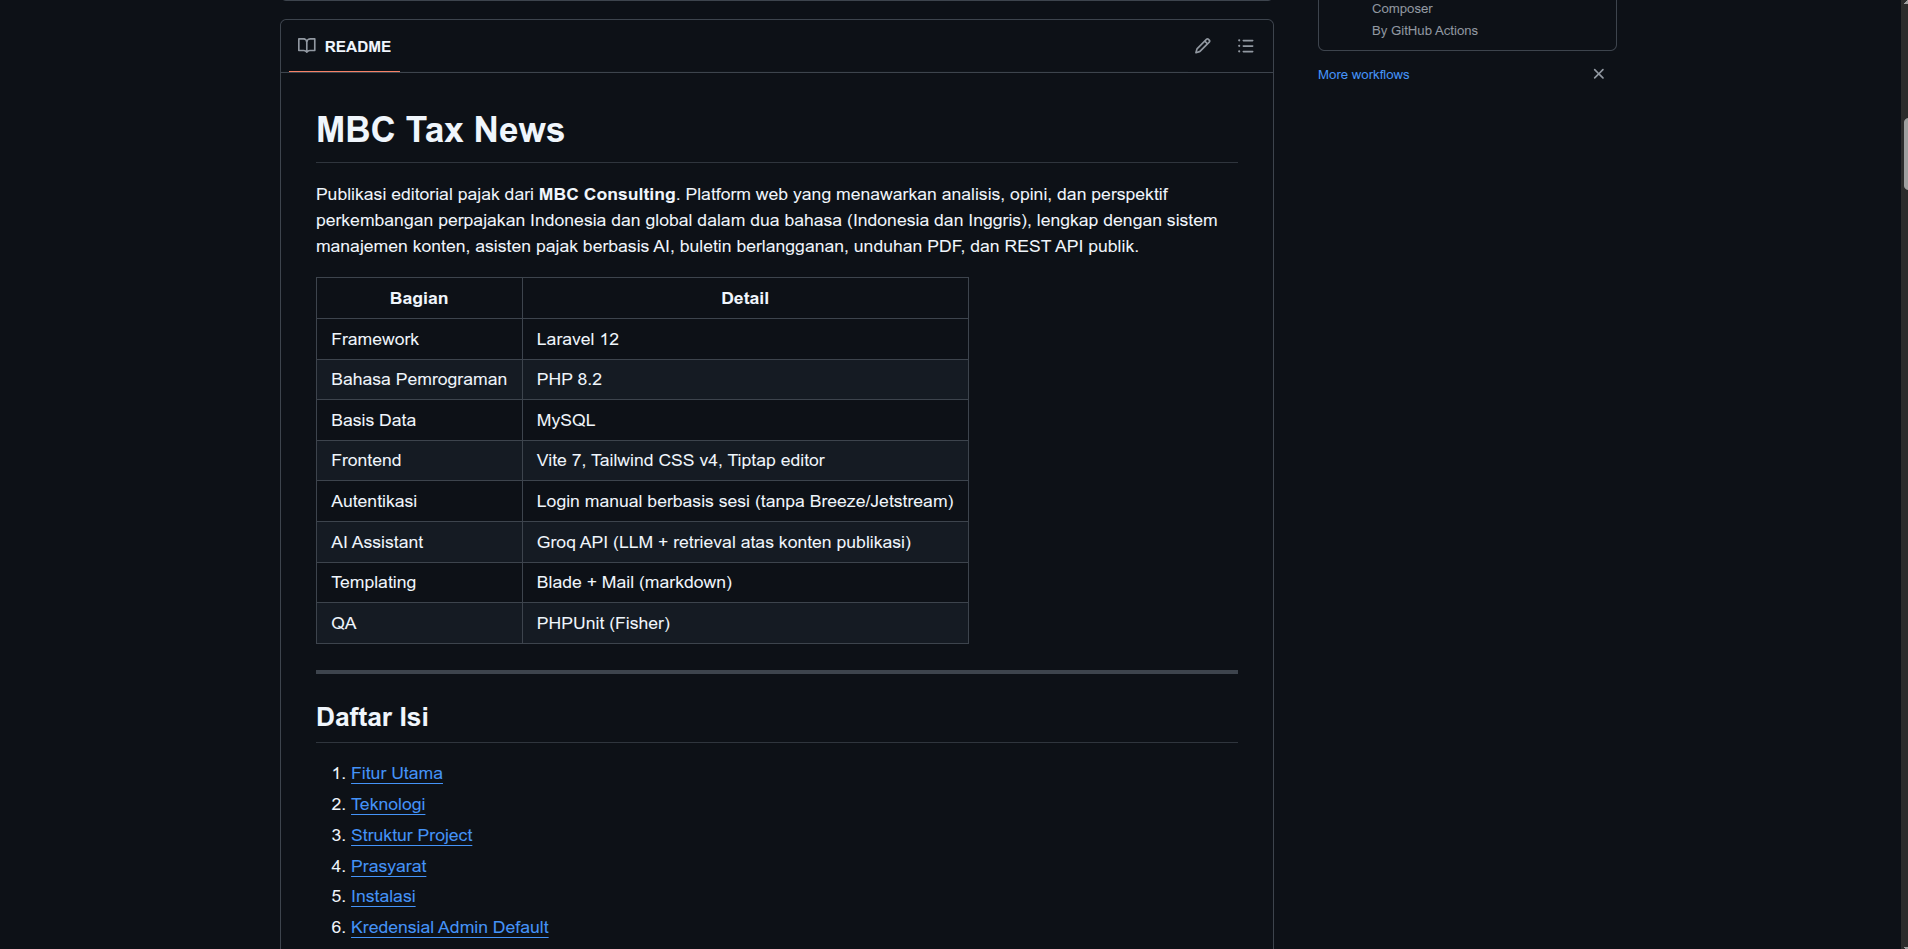This screenshot has width=1908, height=949.
Task: Open the Teknologi contents link
Action: (388, 804)
